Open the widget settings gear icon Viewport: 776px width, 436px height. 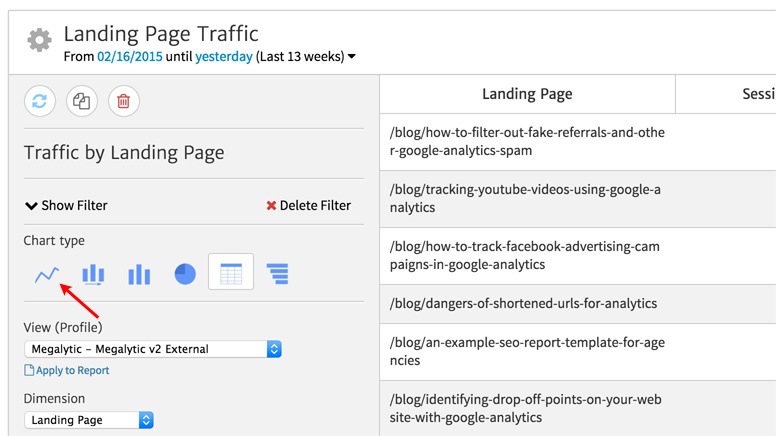coord(39,40)
